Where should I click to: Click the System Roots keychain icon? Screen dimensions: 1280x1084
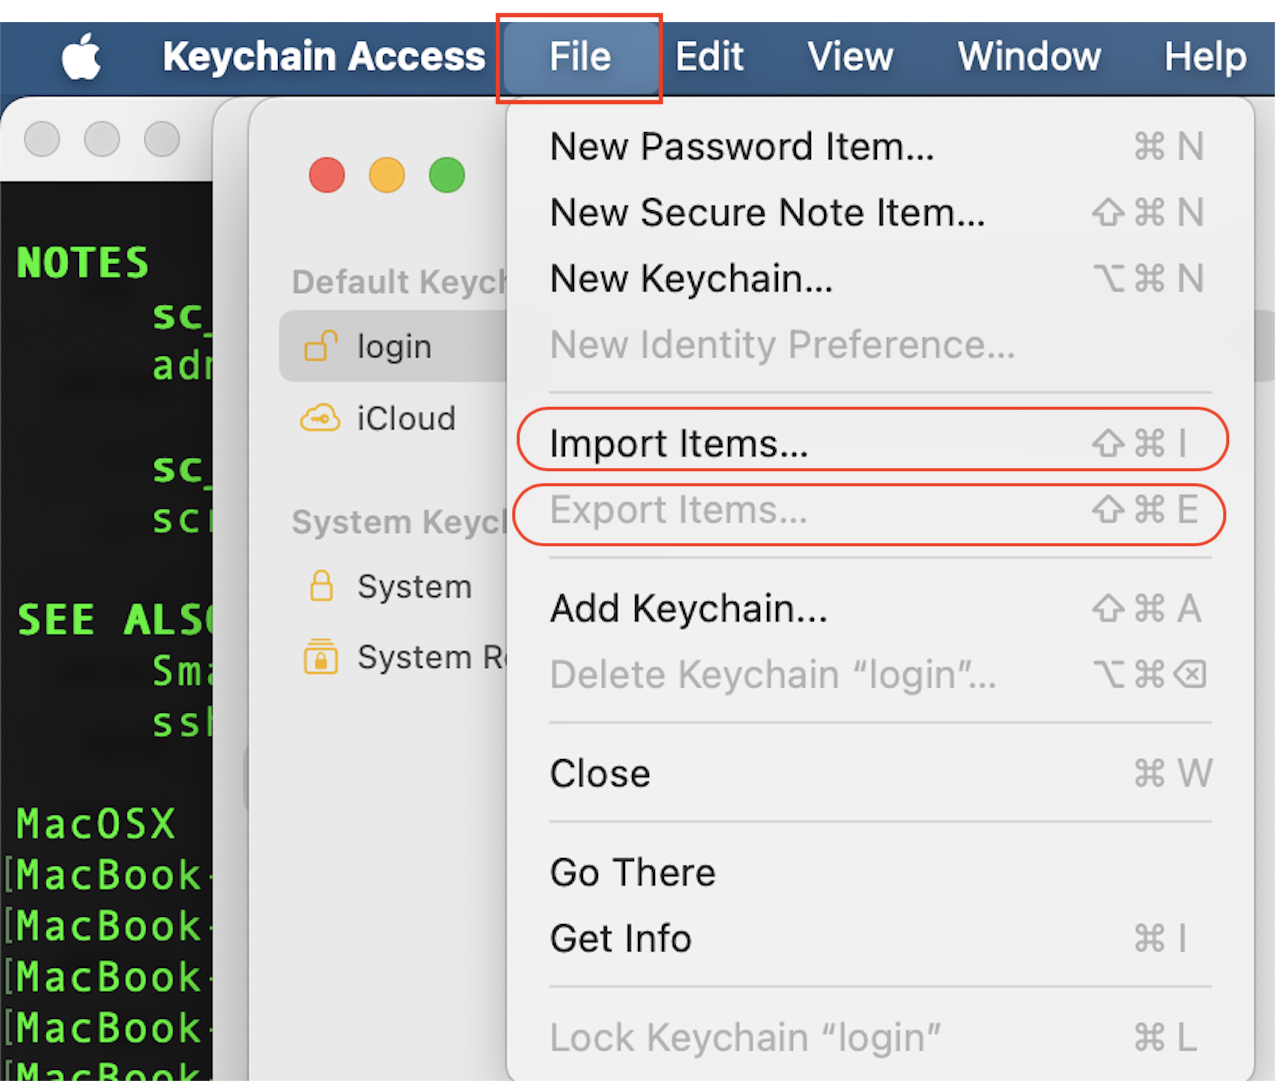[321, 657]
